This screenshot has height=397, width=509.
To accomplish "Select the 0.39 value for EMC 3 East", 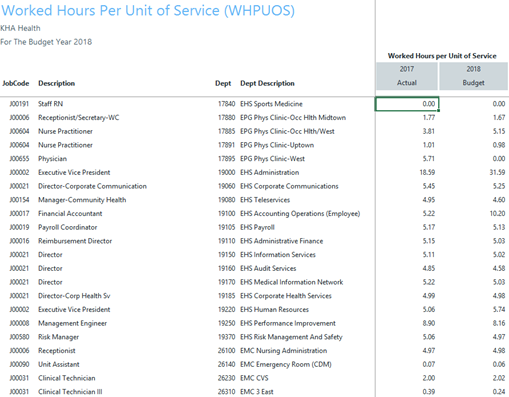I will pos(429,392).
